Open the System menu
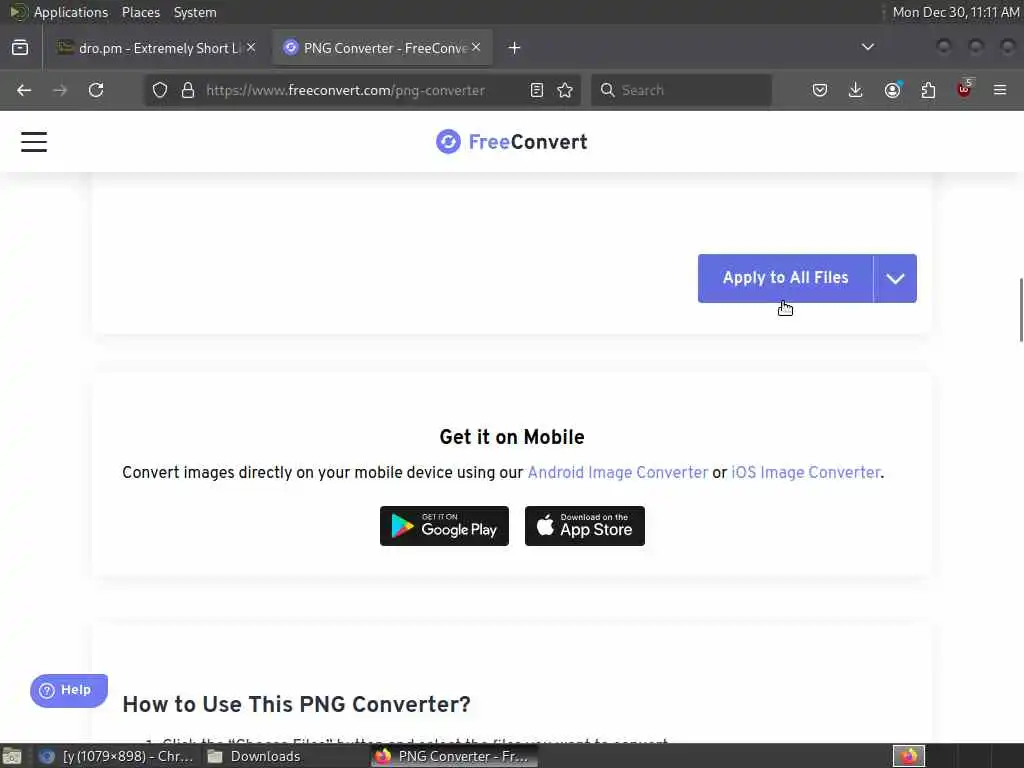The width and height of the screenshot is (1024, 768). (x=195, y=12)
